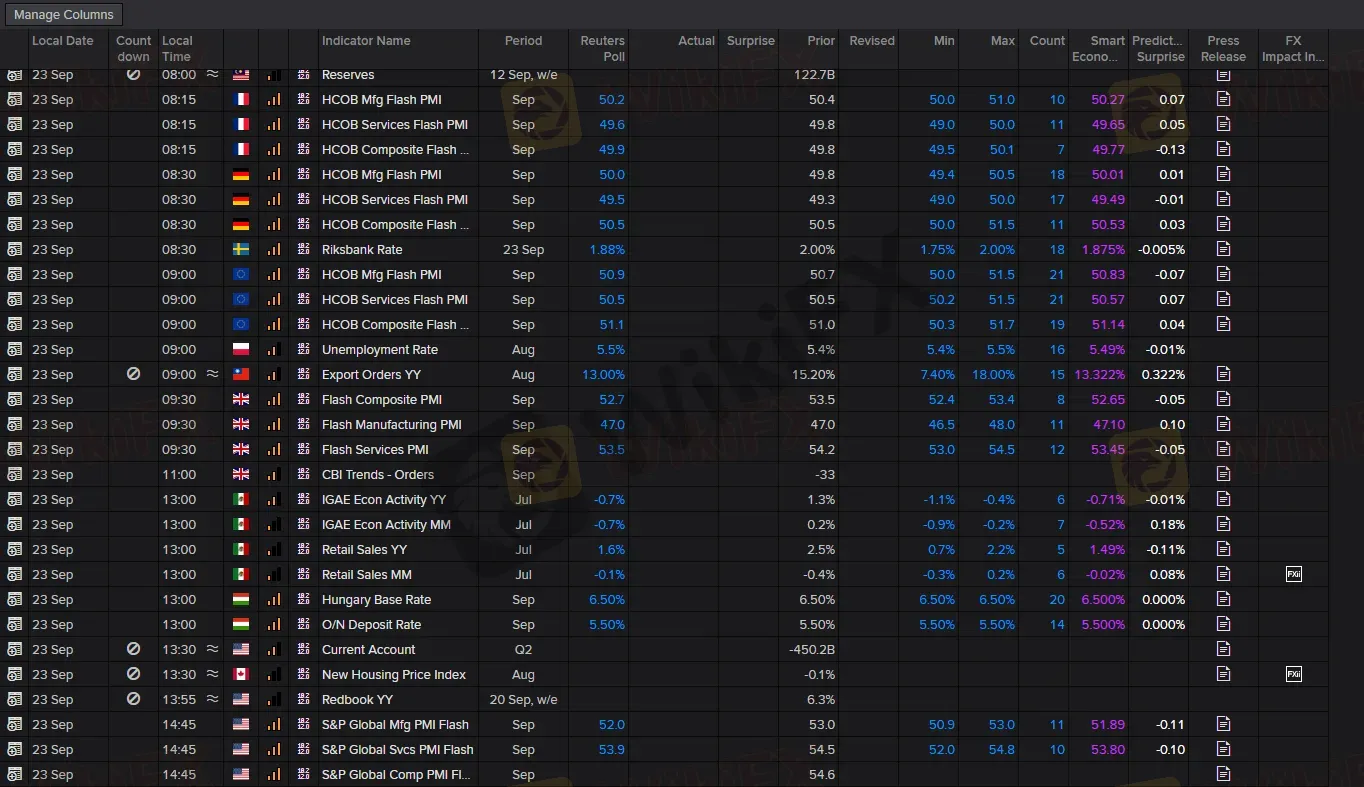This screenshot has height=787, width=1364.
Task: Open press release for Flash Services PMI
Action: (1223, 449)
